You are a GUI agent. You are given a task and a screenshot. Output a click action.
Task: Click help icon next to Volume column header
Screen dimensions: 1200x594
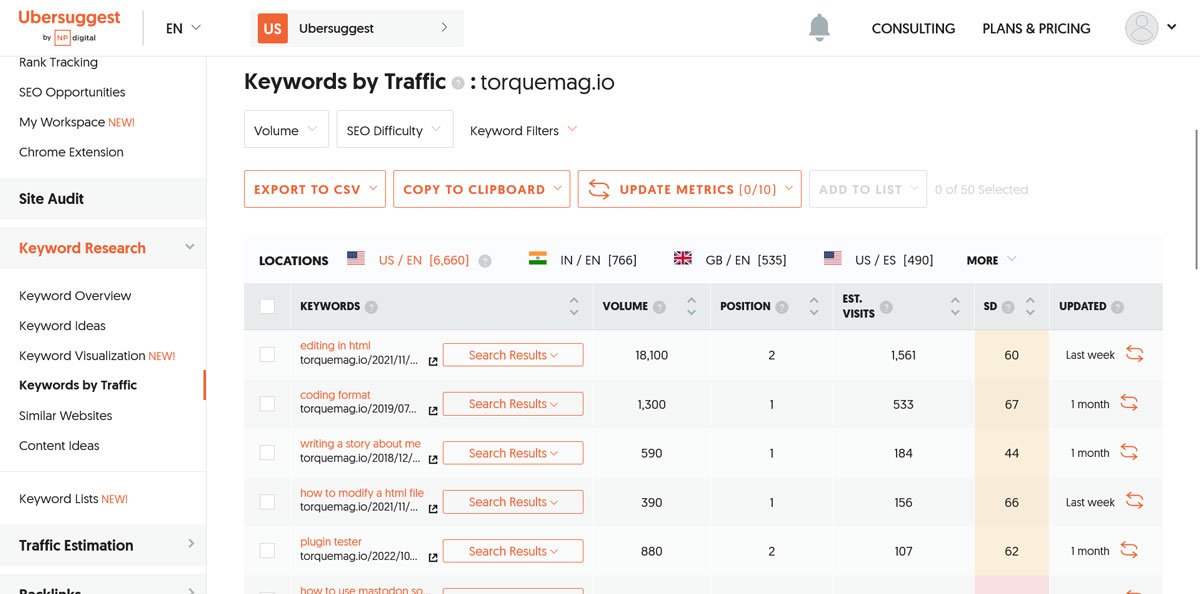click(659, 307)
